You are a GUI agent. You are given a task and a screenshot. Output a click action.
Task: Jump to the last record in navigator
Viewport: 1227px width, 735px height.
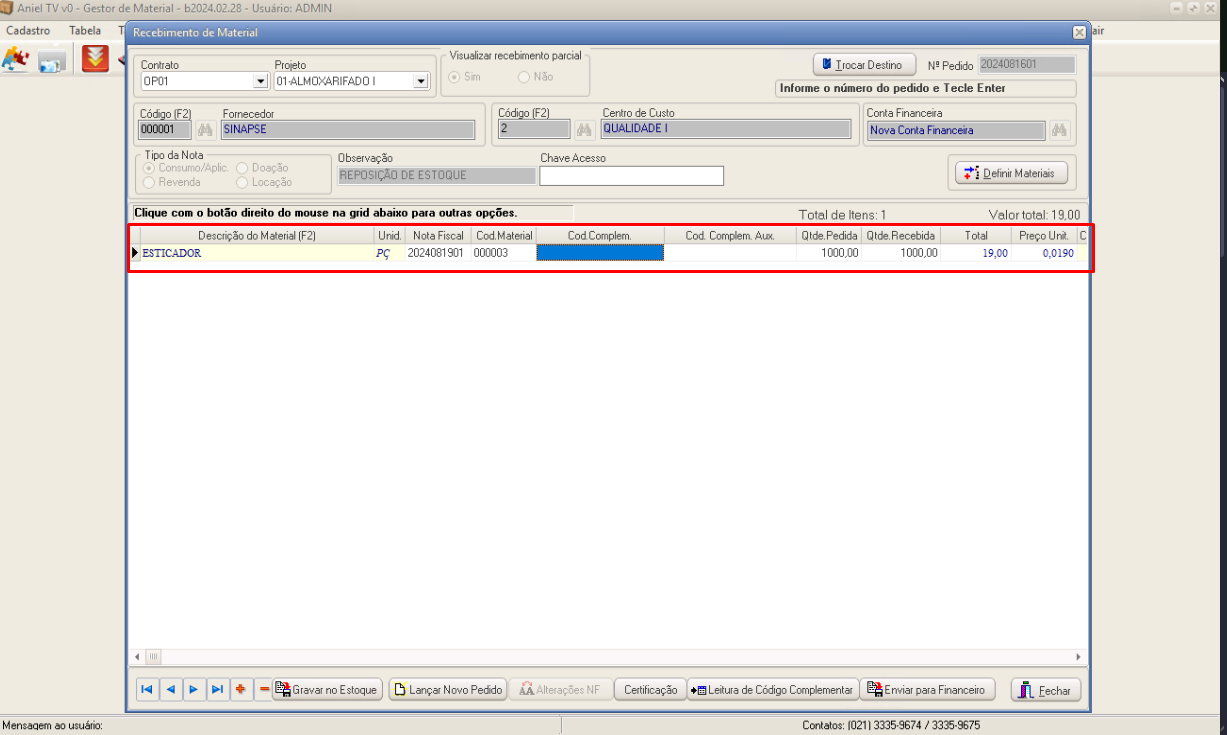point(217,690)
